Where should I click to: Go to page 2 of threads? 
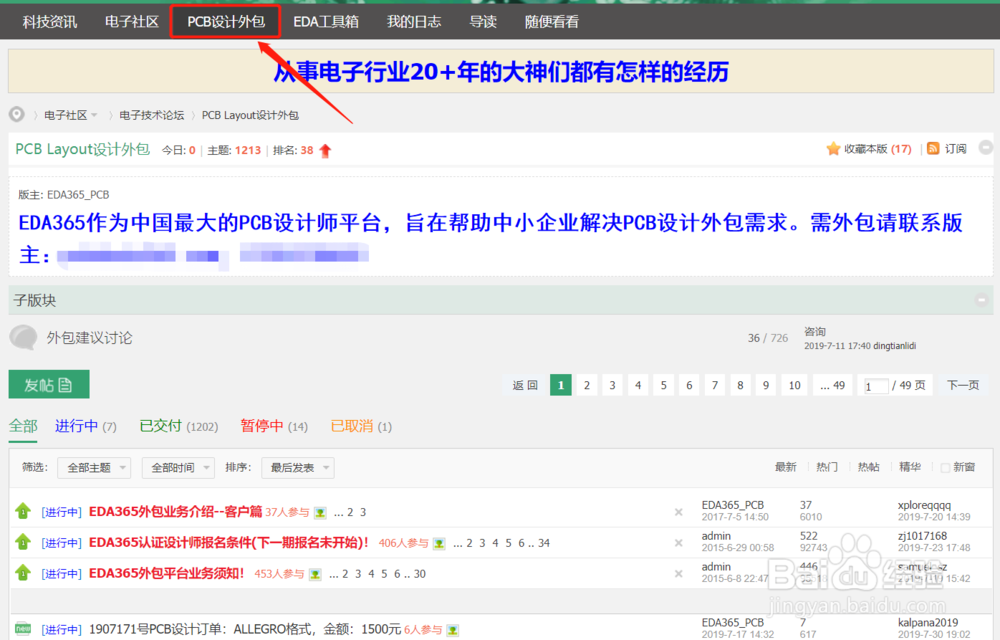coord(587,385)
